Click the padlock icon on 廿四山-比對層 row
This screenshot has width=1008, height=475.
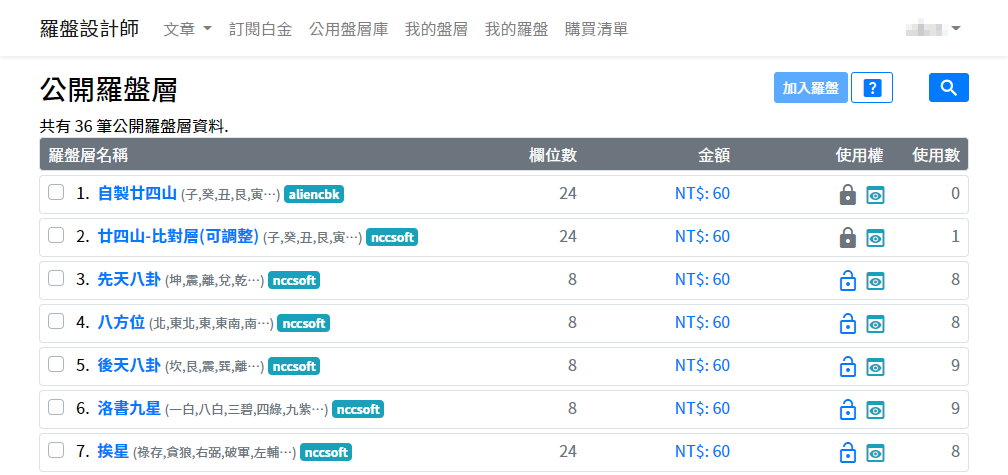click(x=847, y=238)
